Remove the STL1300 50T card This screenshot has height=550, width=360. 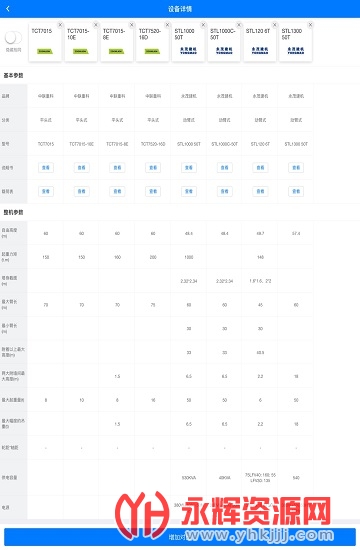pos(310,25)
